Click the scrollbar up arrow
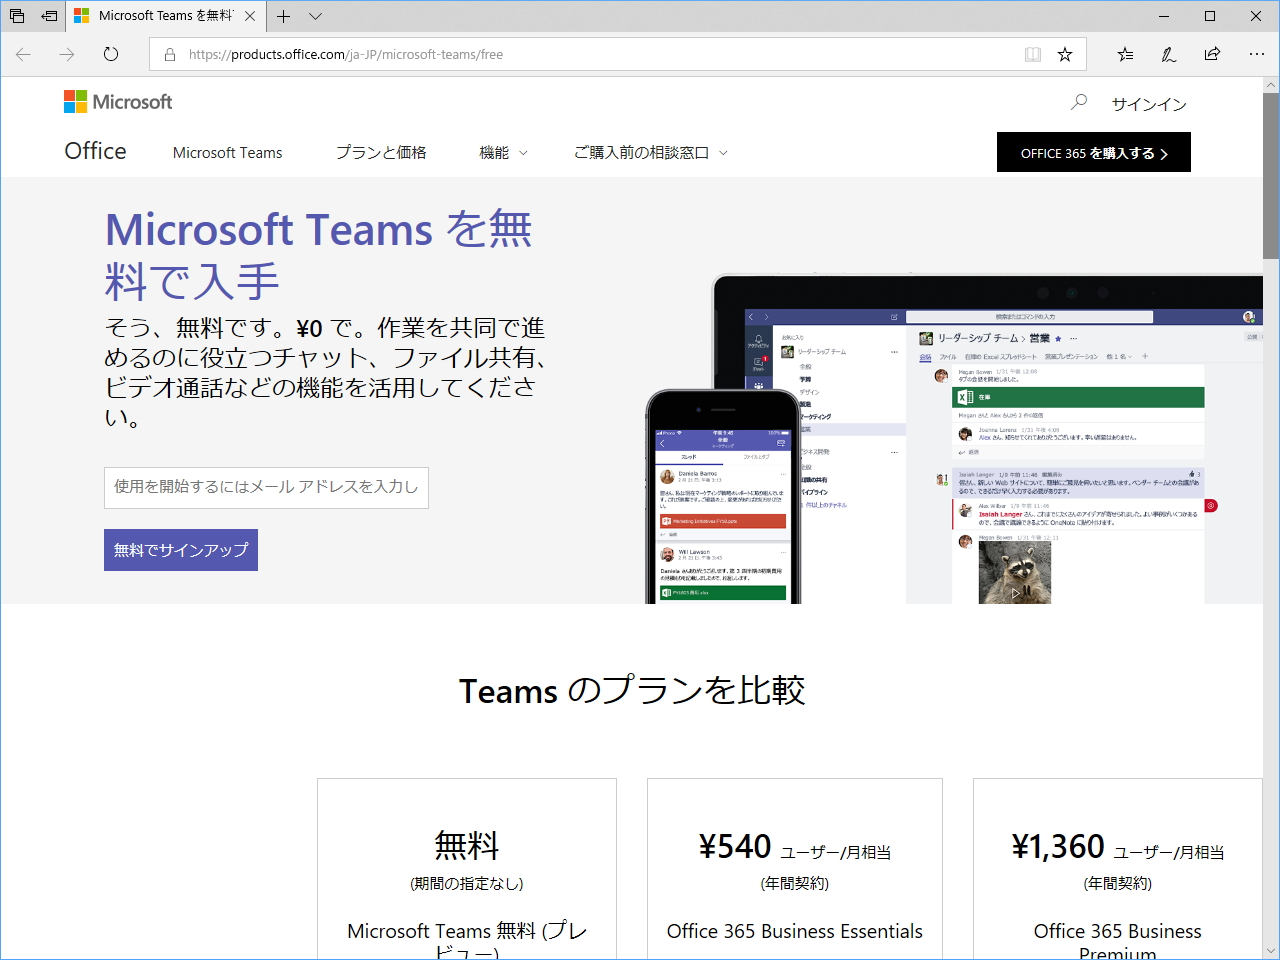This screenshot has width=1280, height=960. pyautogui.click(x=1271, y=85)
